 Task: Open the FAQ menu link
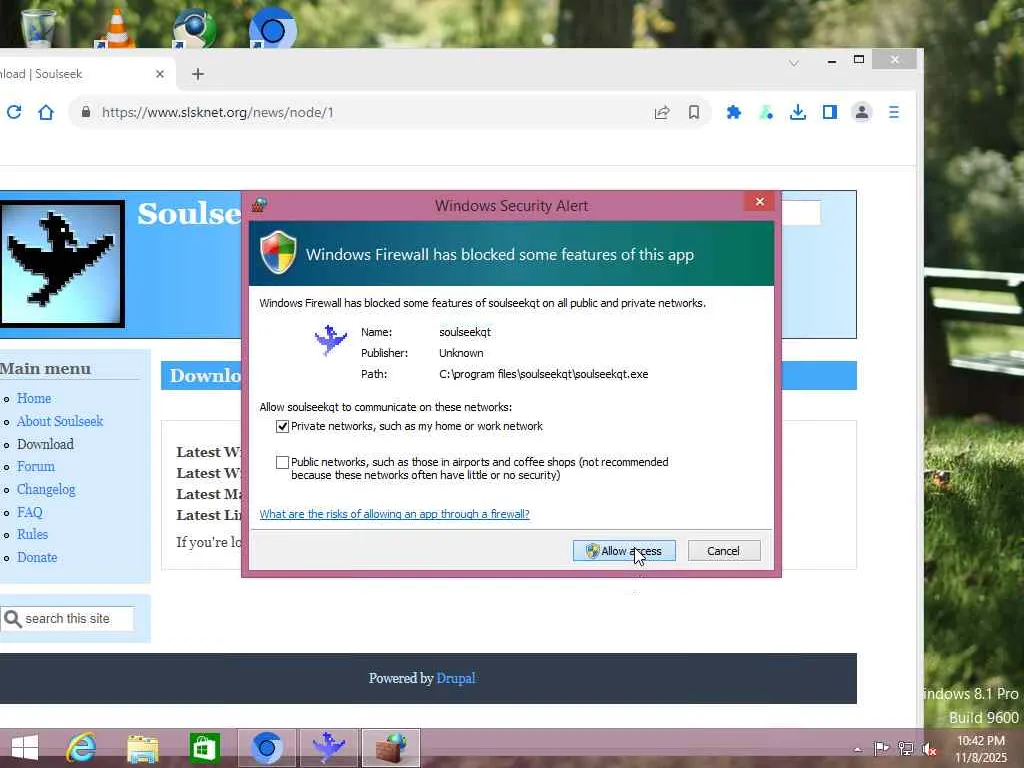tap(29, 512)
